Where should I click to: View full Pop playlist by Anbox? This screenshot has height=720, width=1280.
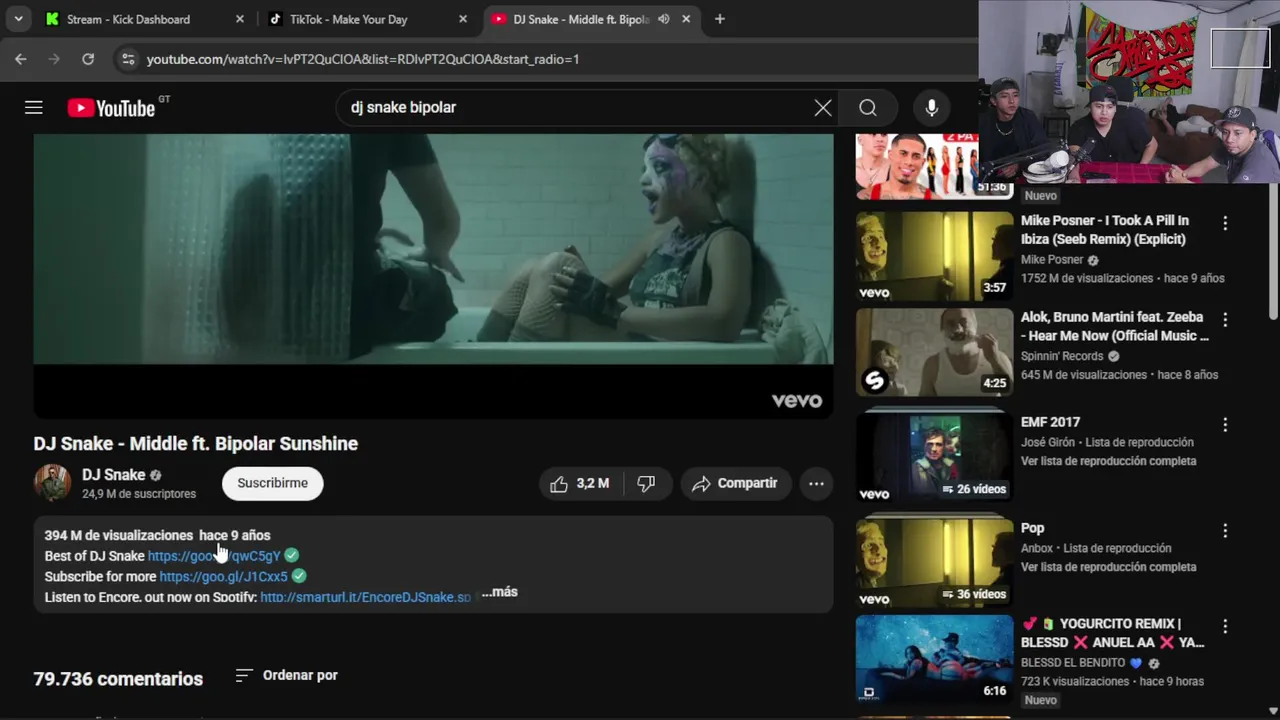(1108, 567)
